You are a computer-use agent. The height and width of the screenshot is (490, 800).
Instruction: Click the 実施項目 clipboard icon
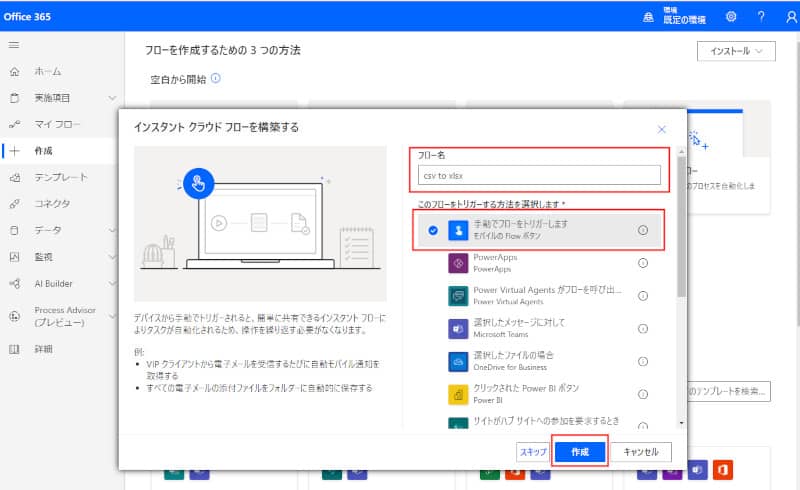pyautogui.click(x=15, y=98)
